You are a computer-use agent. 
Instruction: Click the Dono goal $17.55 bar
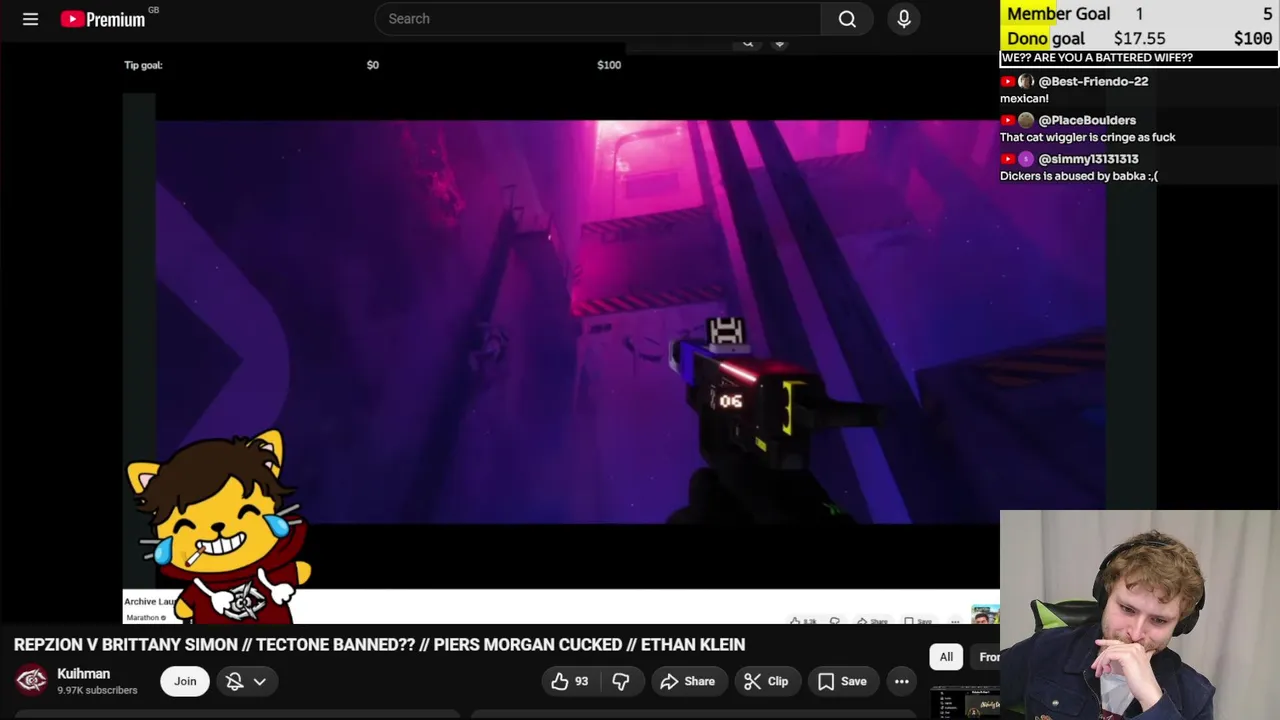tap(1139, 38)
